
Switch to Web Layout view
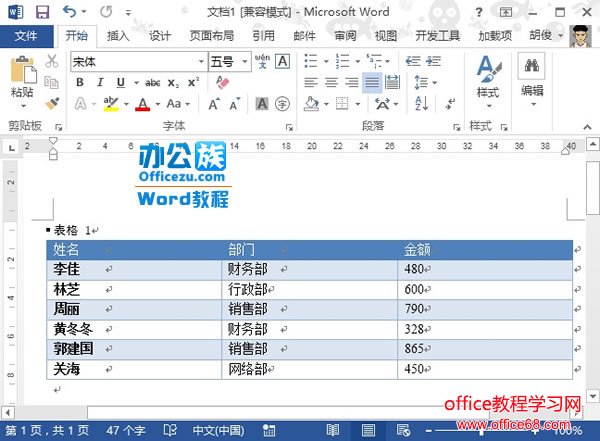(403, 430)
